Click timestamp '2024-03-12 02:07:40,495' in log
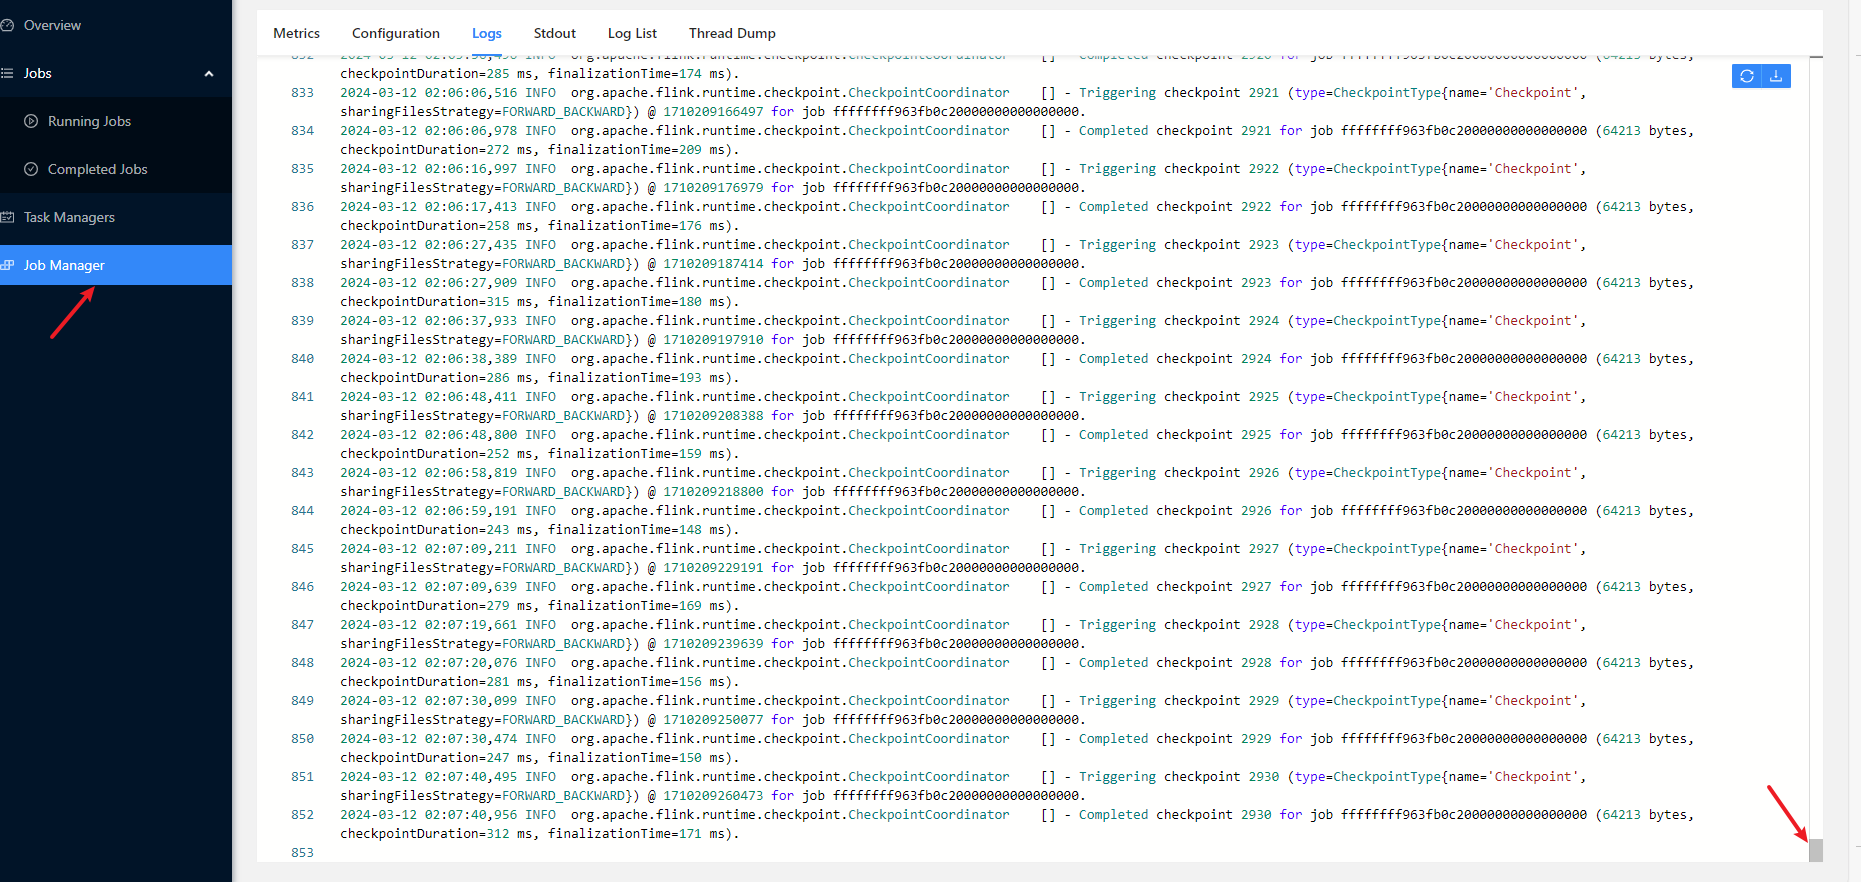This screenshot has height=882, width=1861. [429, 777]
